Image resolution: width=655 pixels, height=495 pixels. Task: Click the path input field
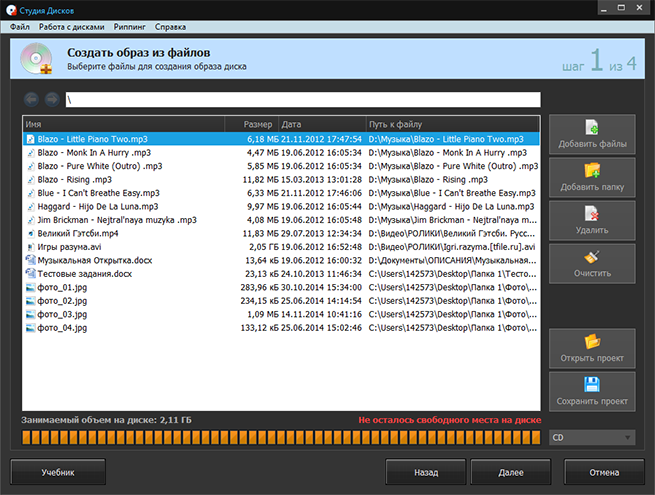300,100
